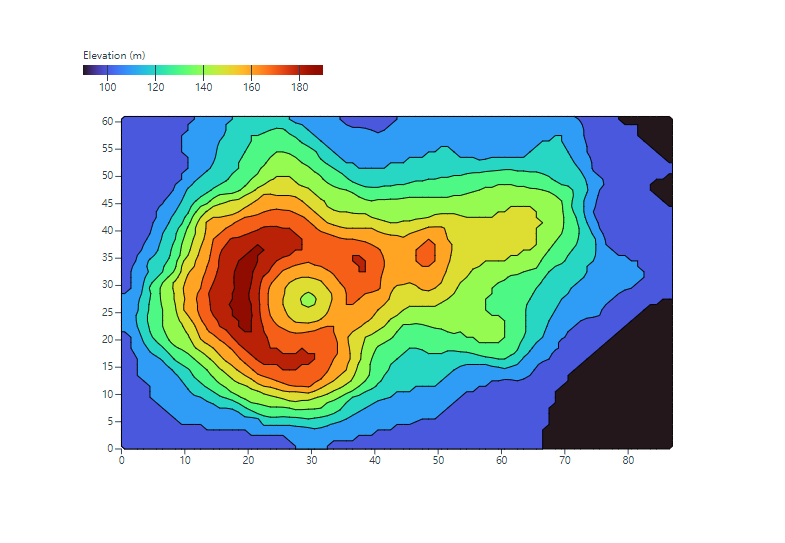
Task: Click the dark red end of the color bar
Action: tap(314, 70)
